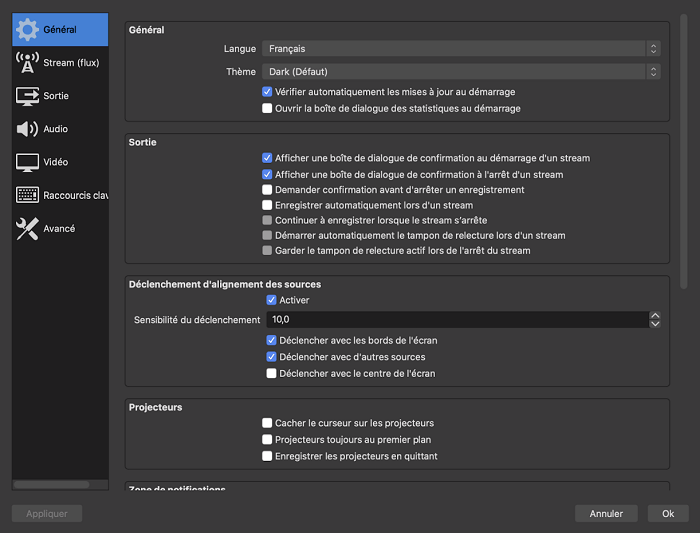Disable automatic update check at startup
700x533 pixels.
pyautogui.click(x=267, y=92)
